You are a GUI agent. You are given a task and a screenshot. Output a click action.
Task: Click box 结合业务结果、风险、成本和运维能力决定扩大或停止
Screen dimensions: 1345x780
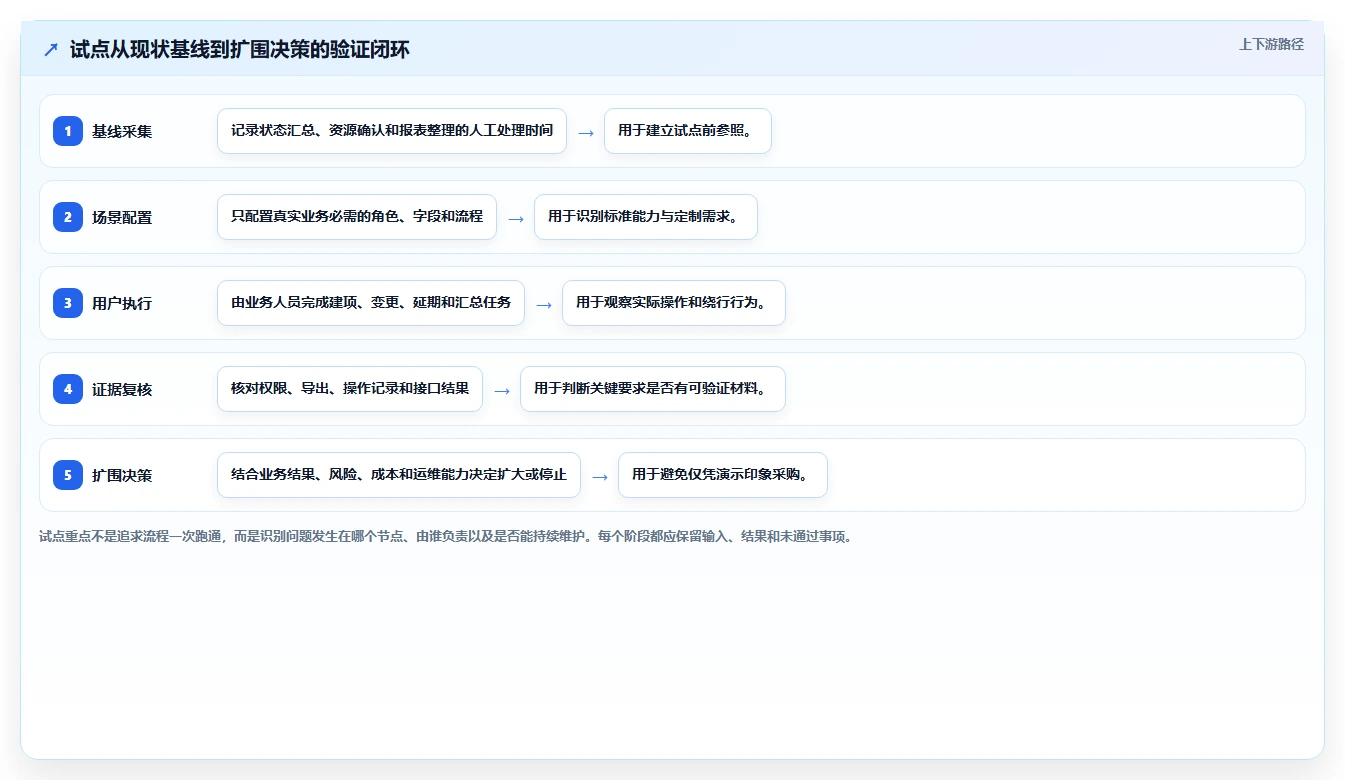399,475
